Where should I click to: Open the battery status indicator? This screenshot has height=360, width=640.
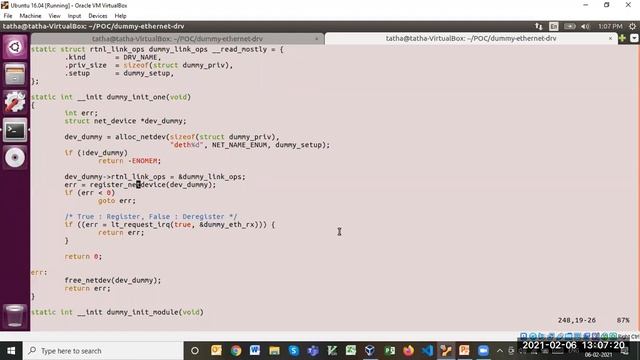click(x=569, y=26)
